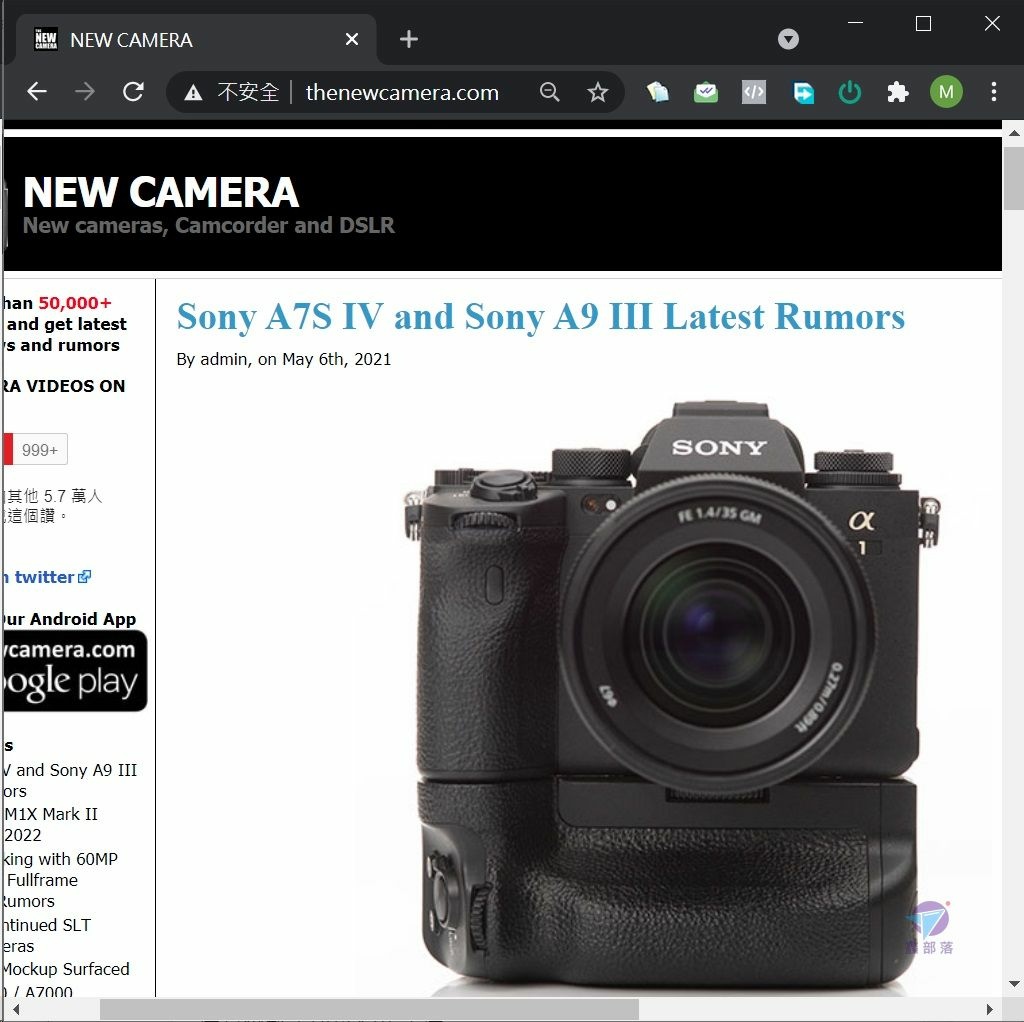Image resolution: width=1024 pixels, height=1022 pixels.
Task: Click the zoom magnifier icon in address bar
Action: tap(550, 92)
